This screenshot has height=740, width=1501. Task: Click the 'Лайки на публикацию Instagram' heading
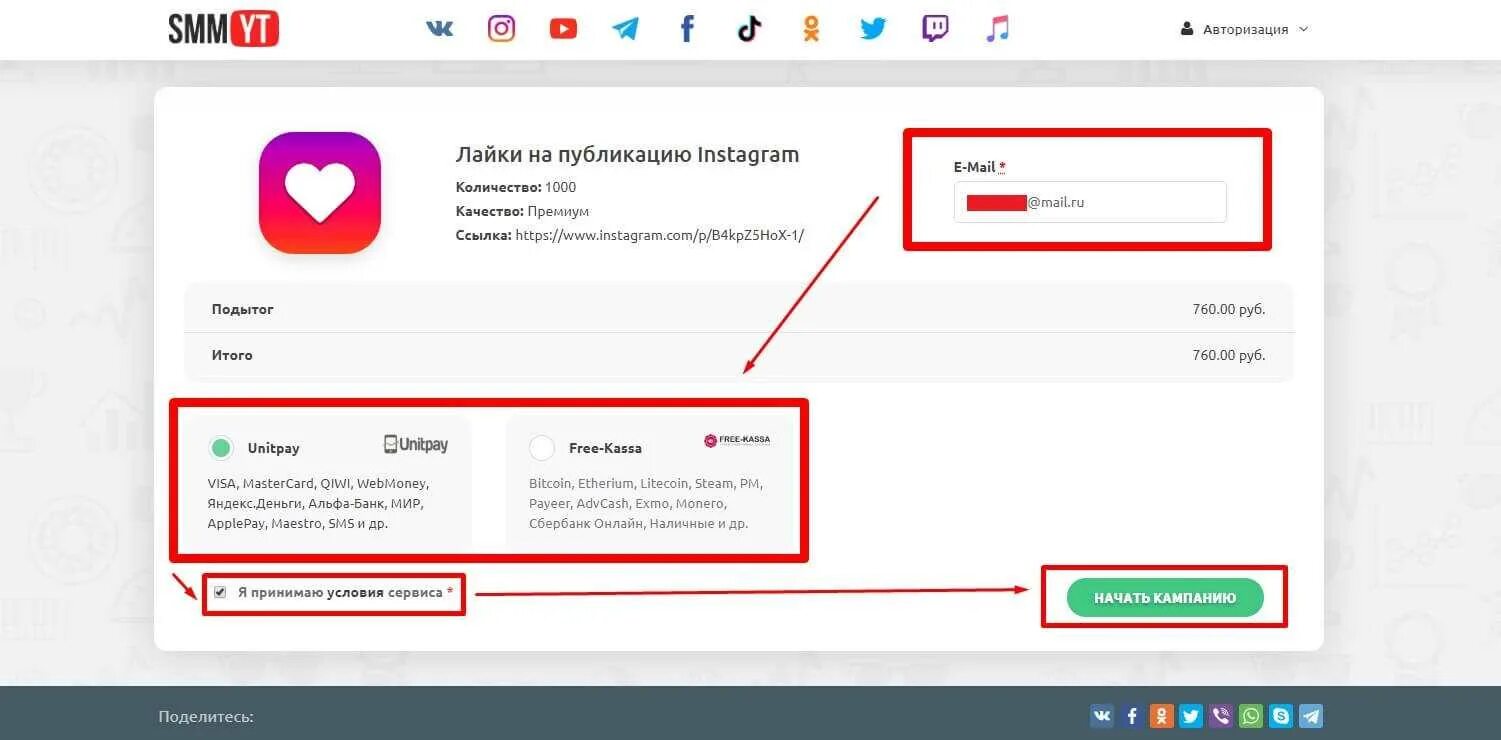click(627, 155)
